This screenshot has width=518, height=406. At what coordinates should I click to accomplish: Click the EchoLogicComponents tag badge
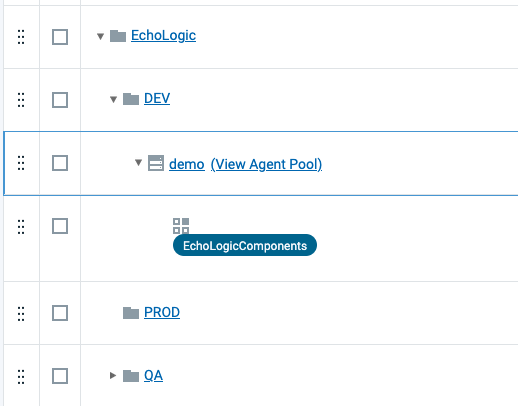point(245,245)
